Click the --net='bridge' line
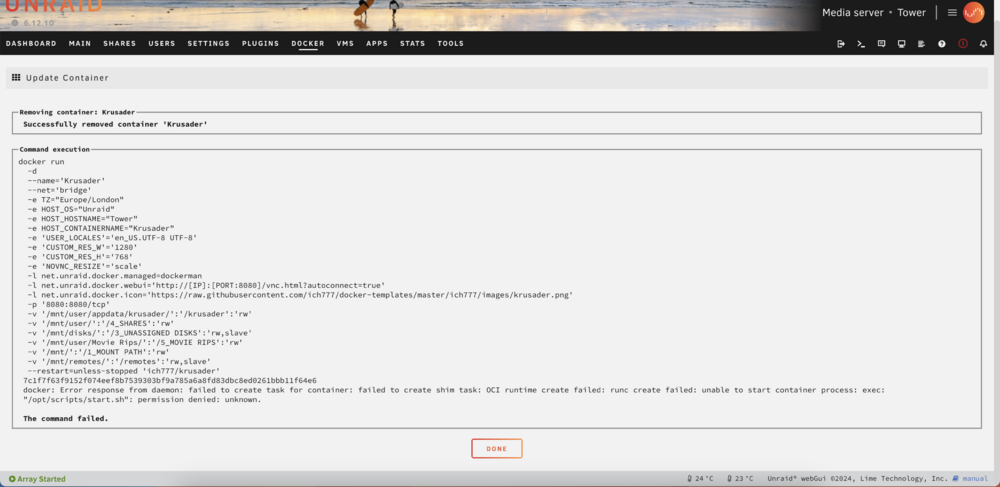This screenshot has width=1000, height=487. click(59, 190)
